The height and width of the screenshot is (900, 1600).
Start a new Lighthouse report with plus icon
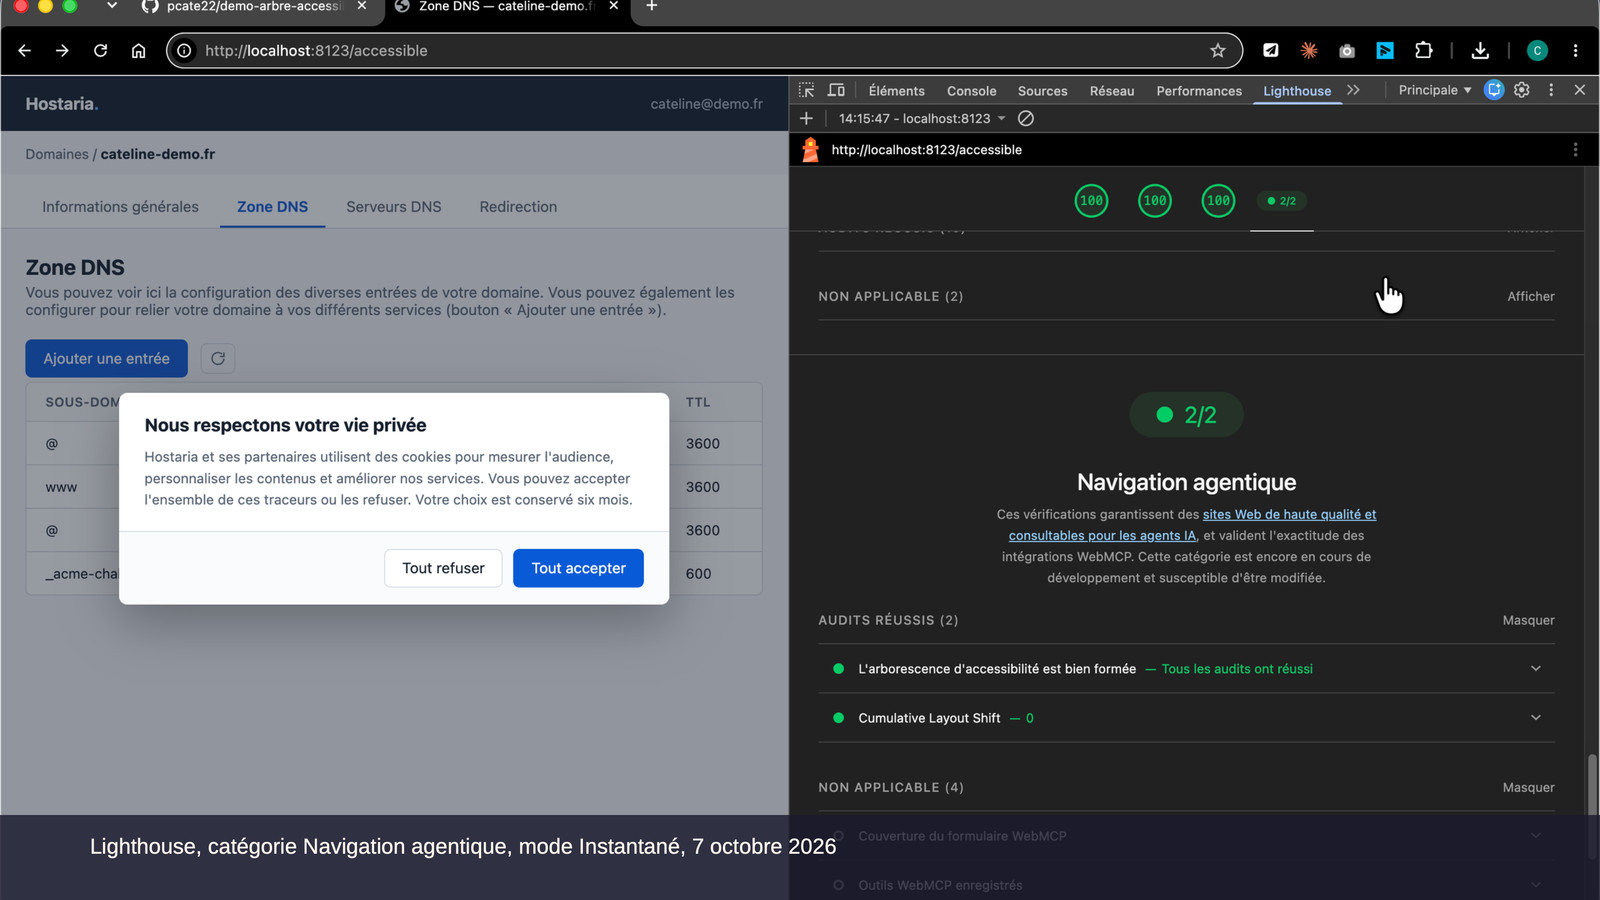pyautogui.click(x=806, y=118)
